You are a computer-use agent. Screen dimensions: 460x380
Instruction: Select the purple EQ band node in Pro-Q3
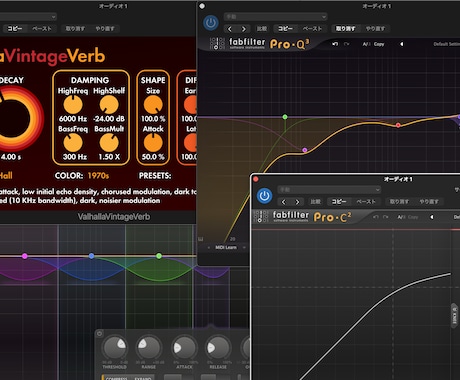click(x=305, y=150)
